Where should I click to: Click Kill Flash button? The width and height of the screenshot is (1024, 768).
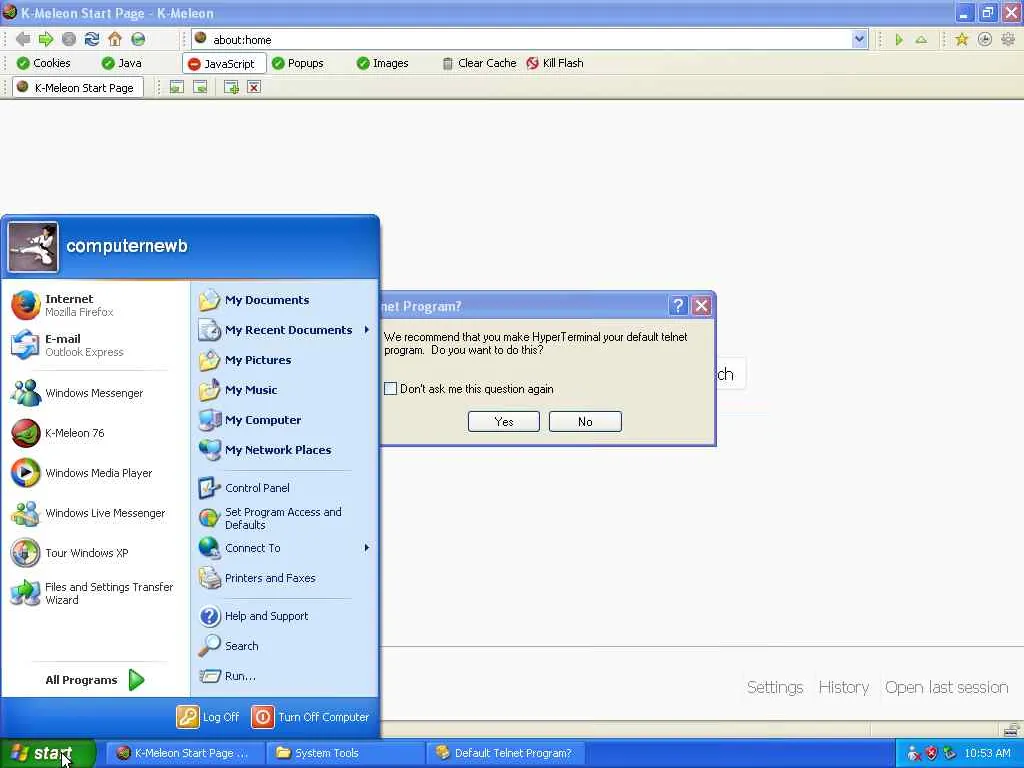pos(554,63)
